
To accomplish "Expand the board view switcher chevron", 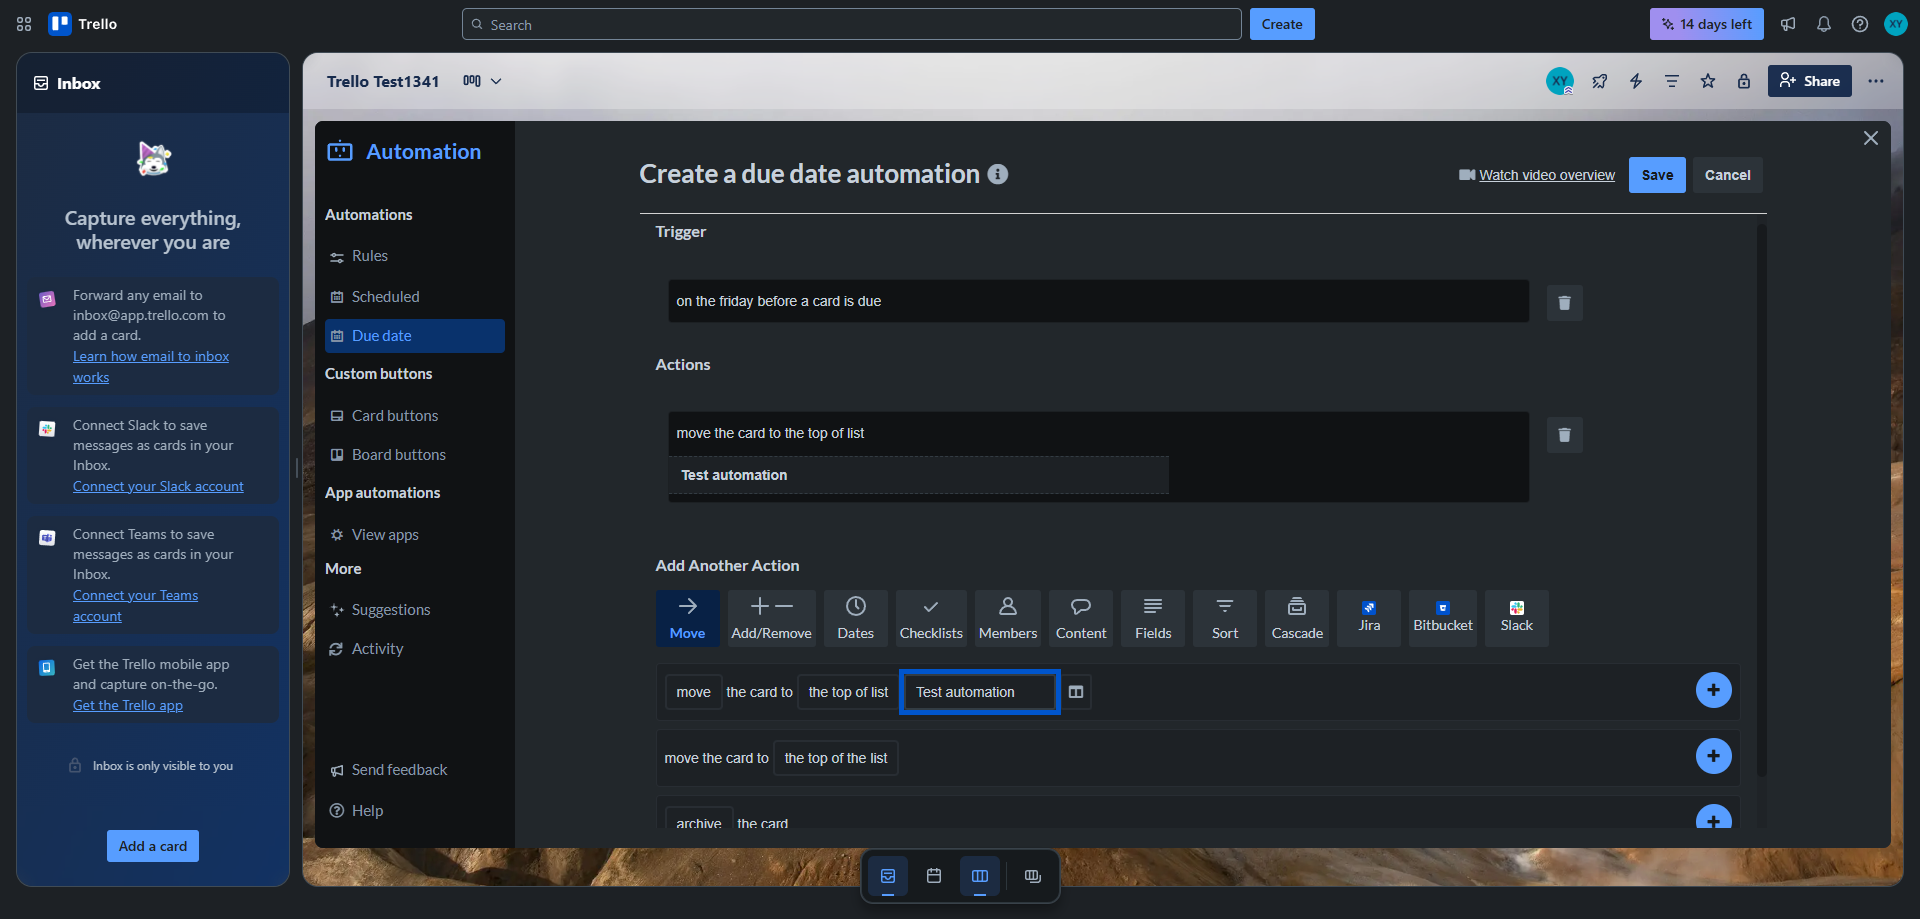I will click(496, 81).
